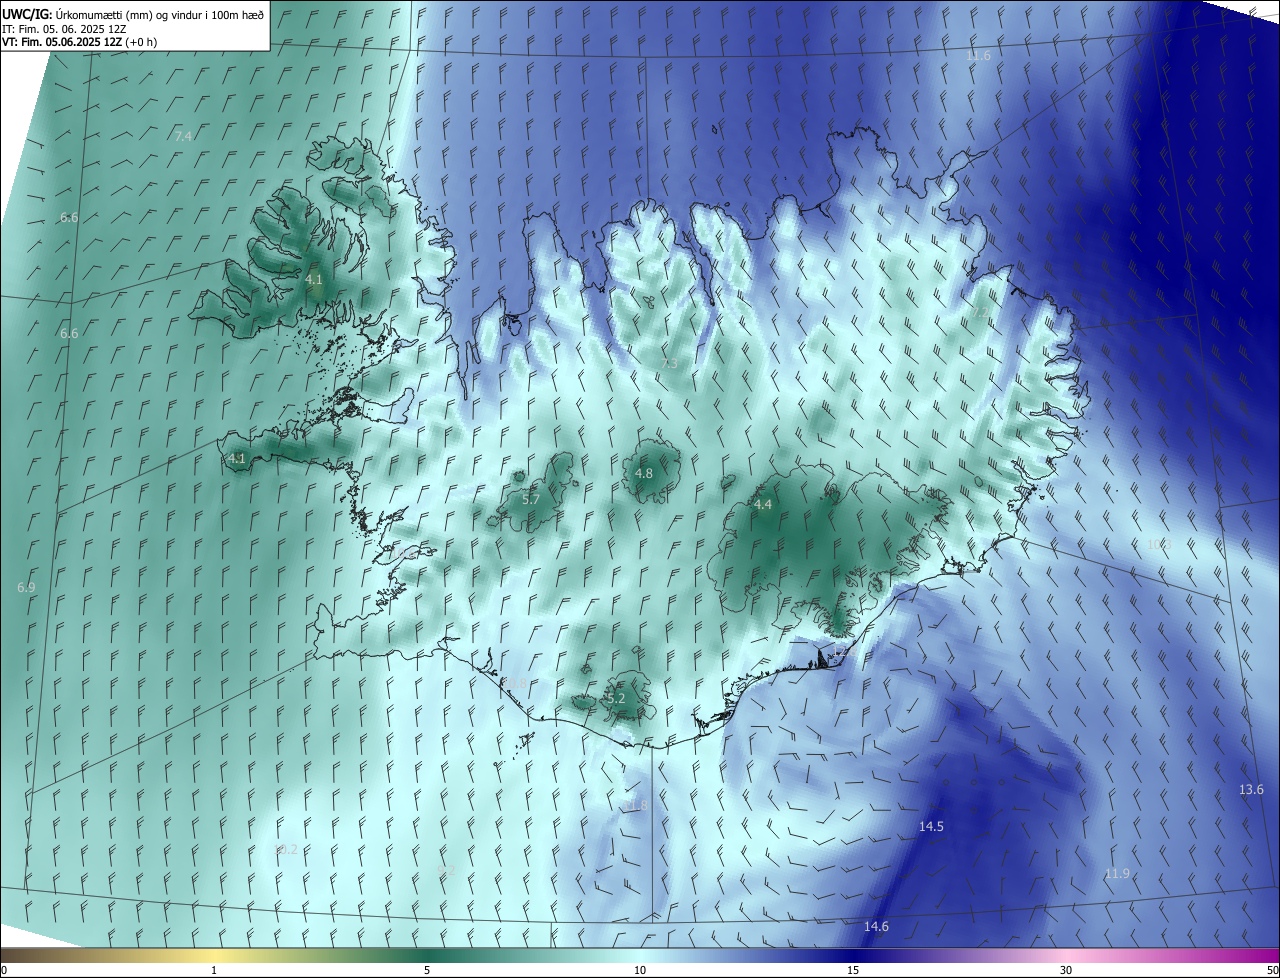Click the brown left end of colour scale
The width and height of the screenshot is (1280, 978).
pyautogui.click(x=12, y=955)
